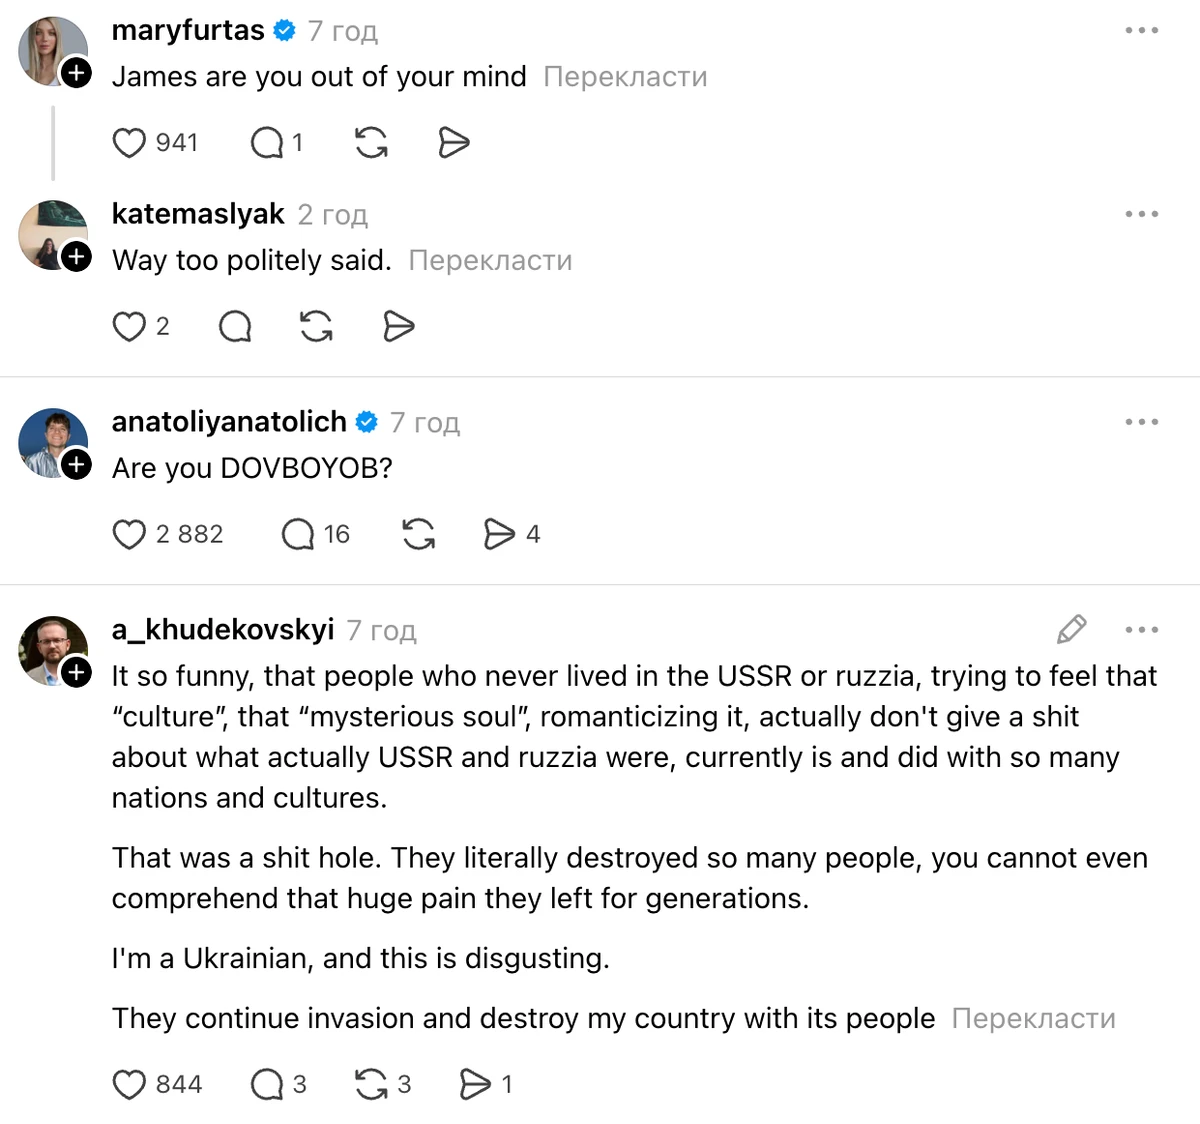
Task: Repost maryfurtas's comment
Action: coord(370,143)
